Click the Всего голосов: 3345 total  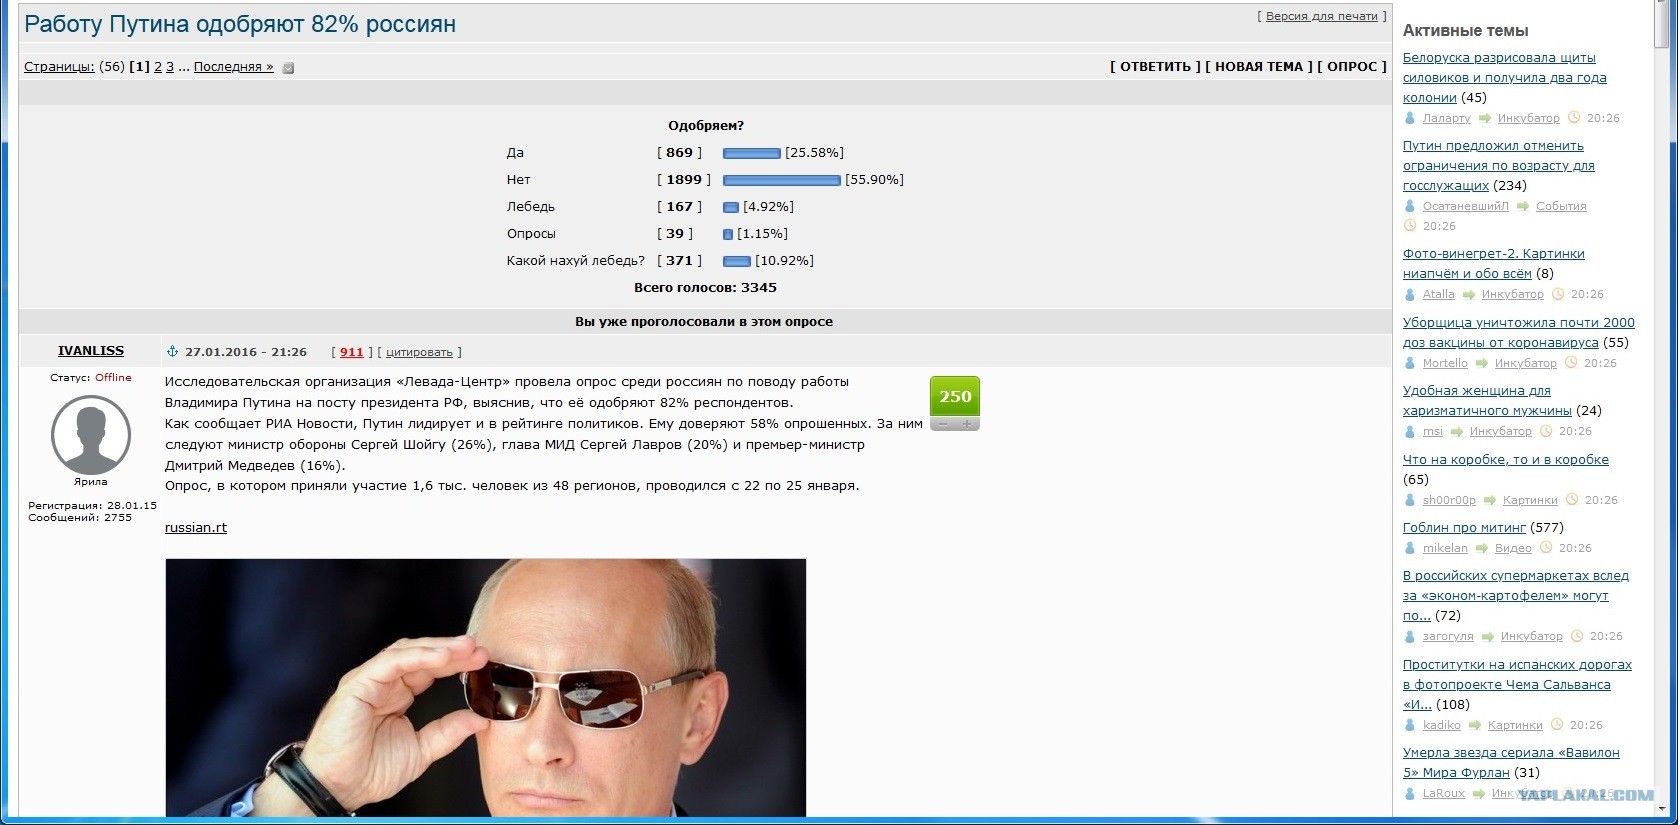pyautogui.click(x=705, y=288)
